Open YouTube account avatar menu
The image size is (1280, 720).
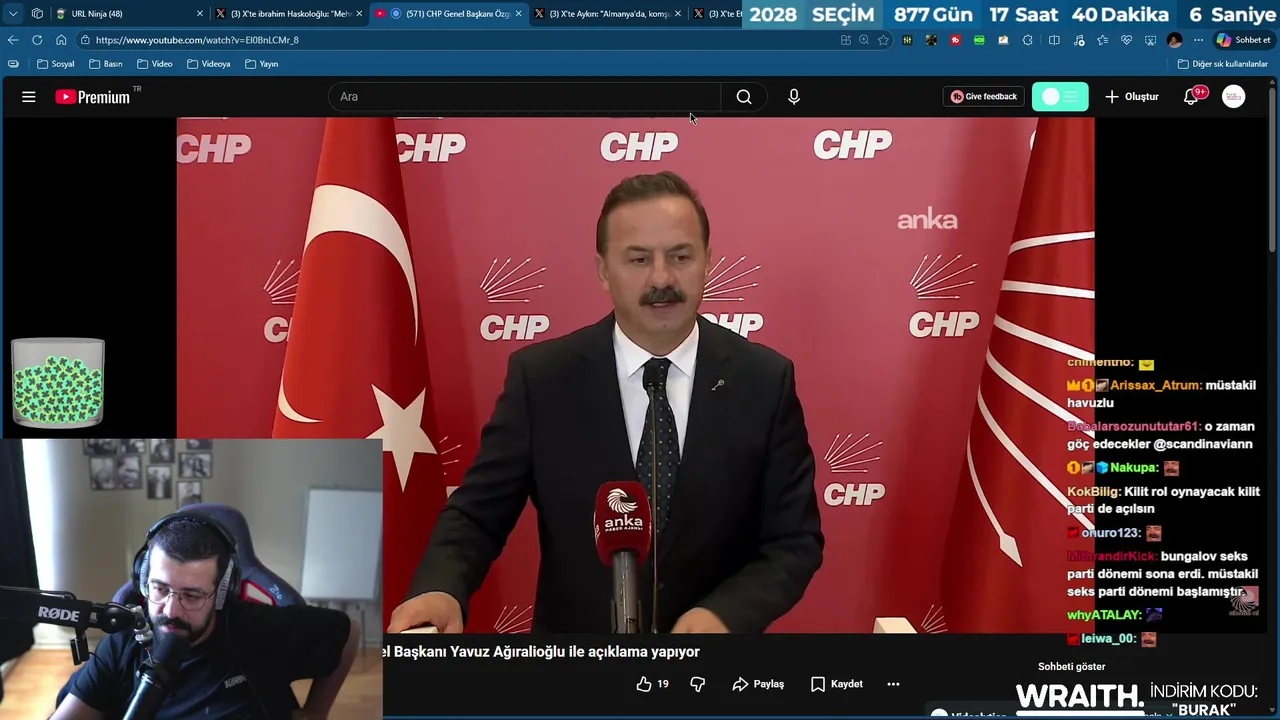tap(1234, 97)
